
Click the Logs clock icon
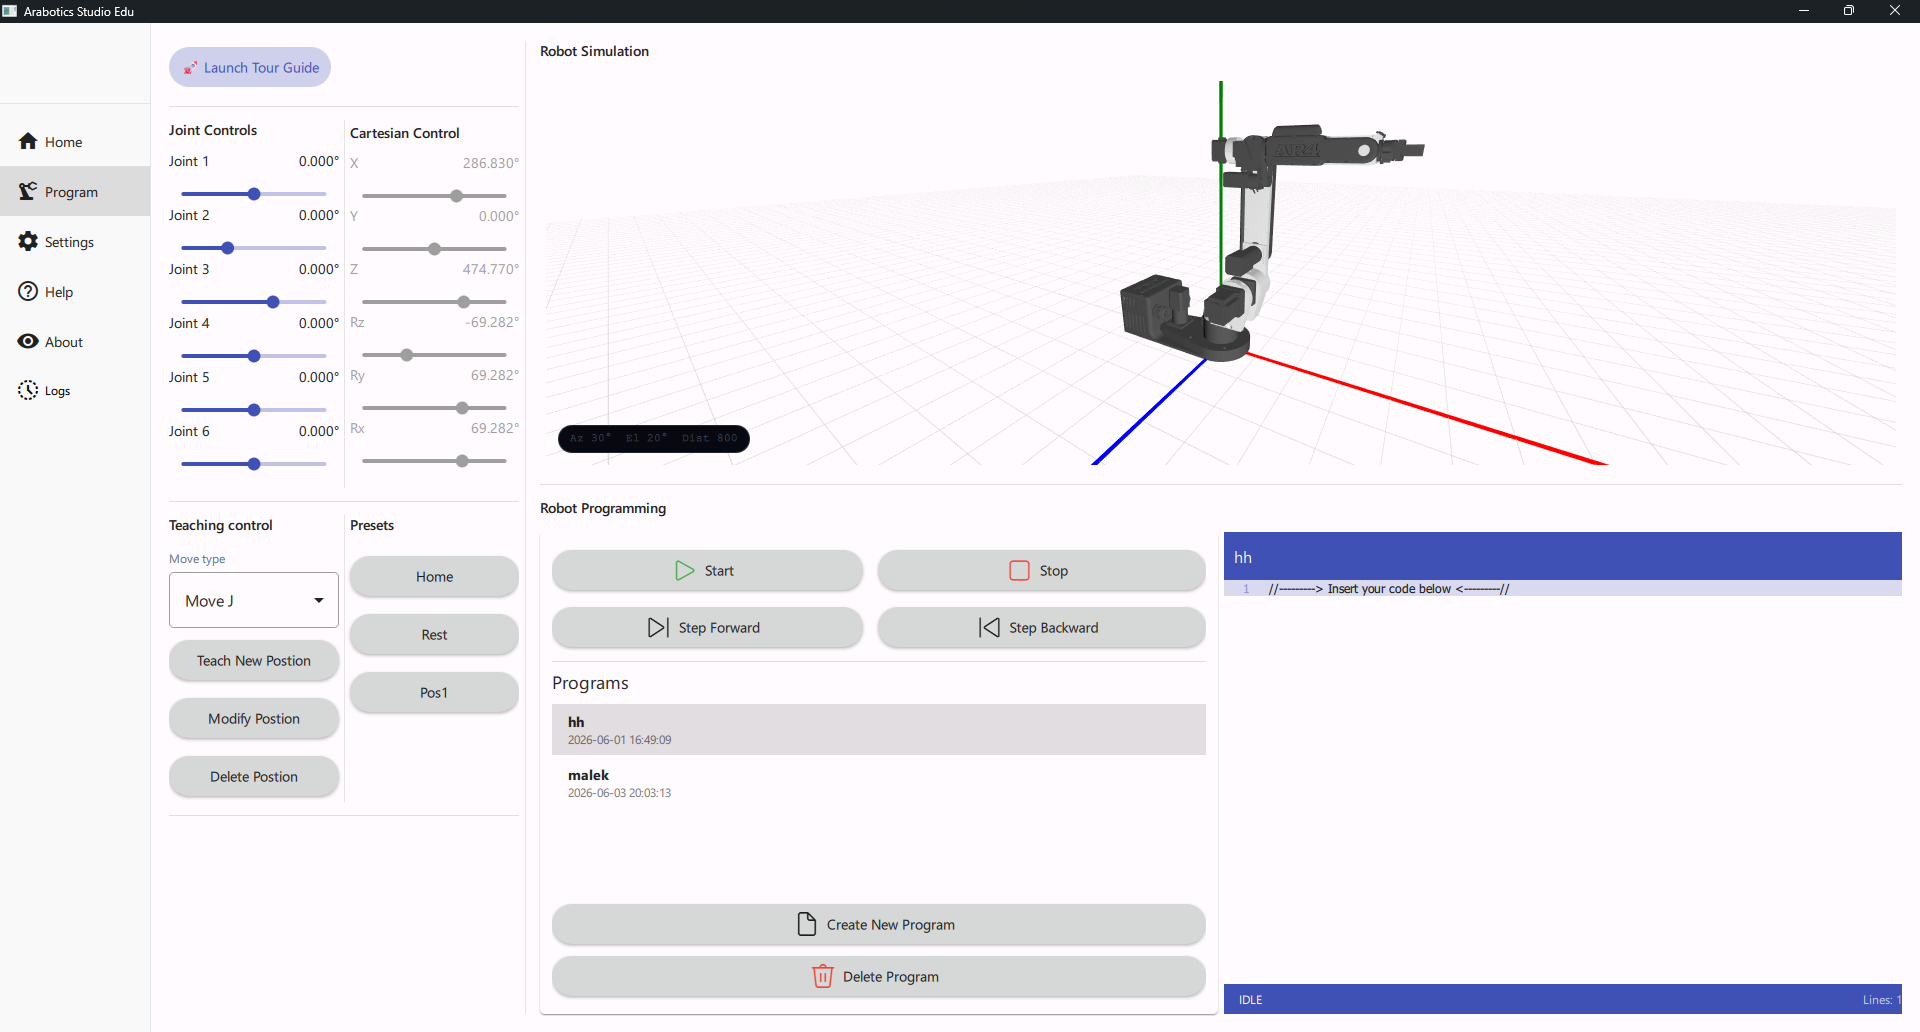point(28,390)
